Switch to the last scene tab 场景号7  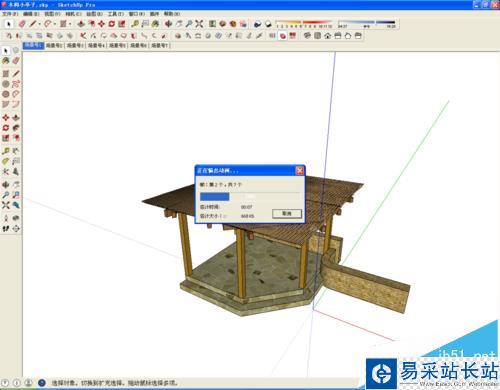tap(160, 45)
